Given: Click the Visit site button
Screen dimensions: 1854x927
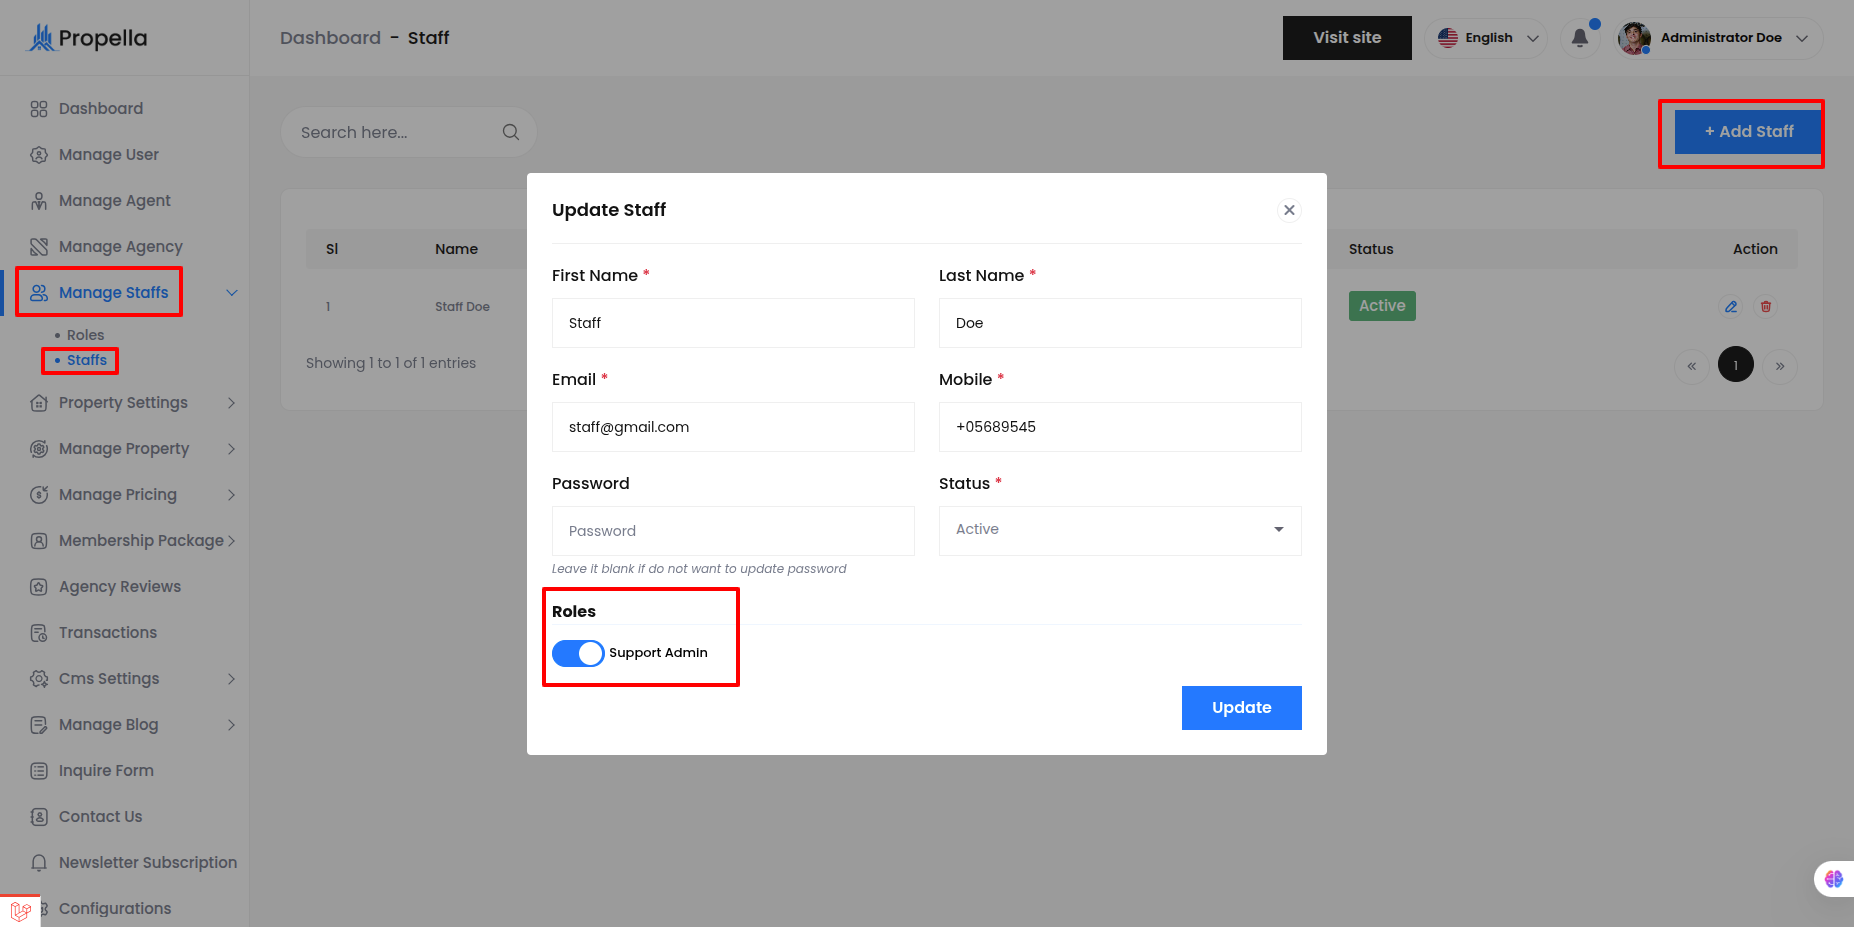Looking at the screenshot, I should (x=1347, y=38).
